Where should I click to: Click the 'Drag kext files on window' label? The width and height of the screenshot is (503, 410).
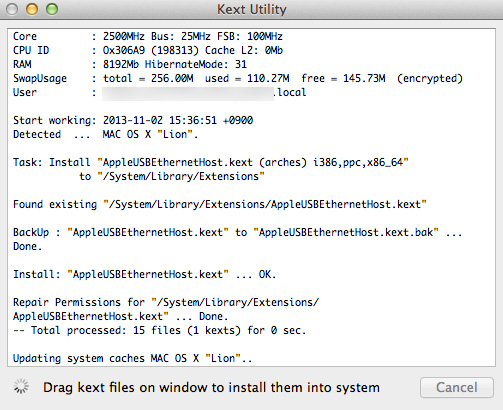point(211,387)
